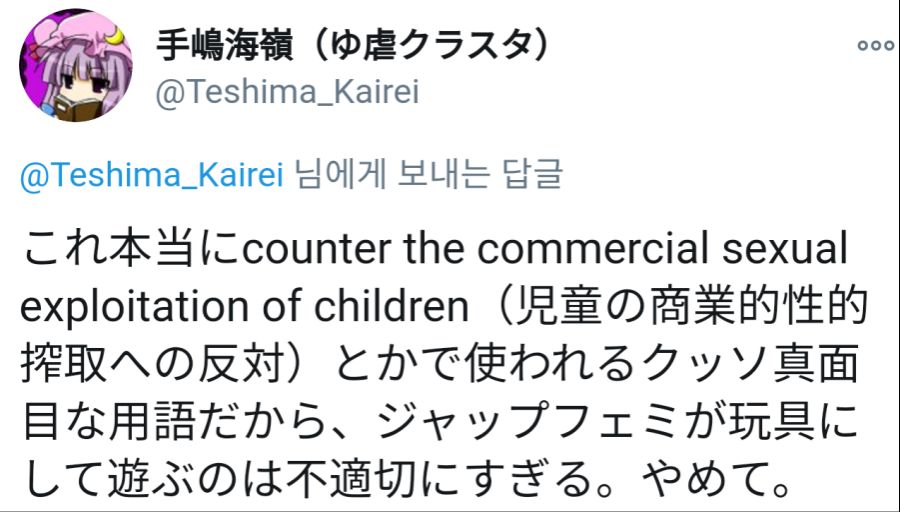
Task: Click the 児童の商業的性的 text
Action: 691,307
